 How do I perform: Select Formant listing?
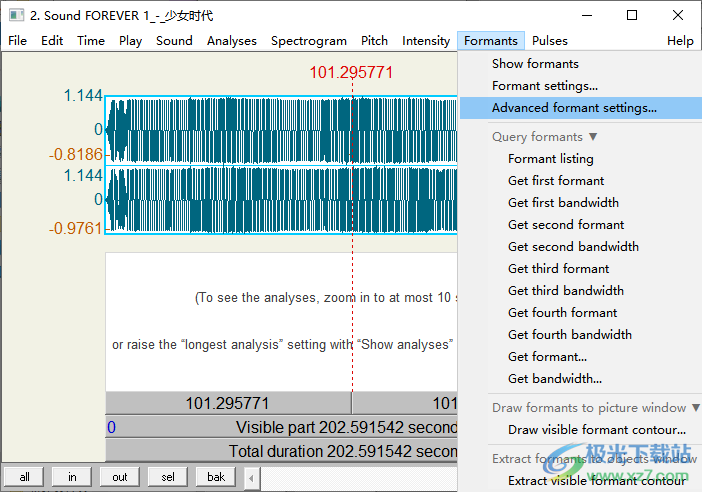[x=550, y=159]
